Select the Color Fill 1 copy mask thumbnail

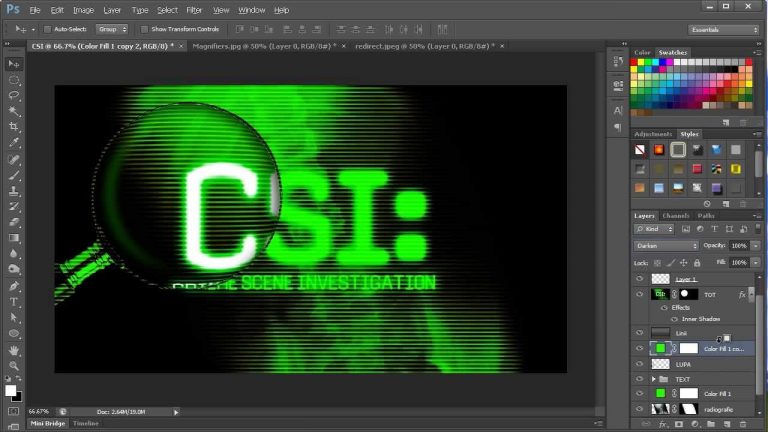689,348
